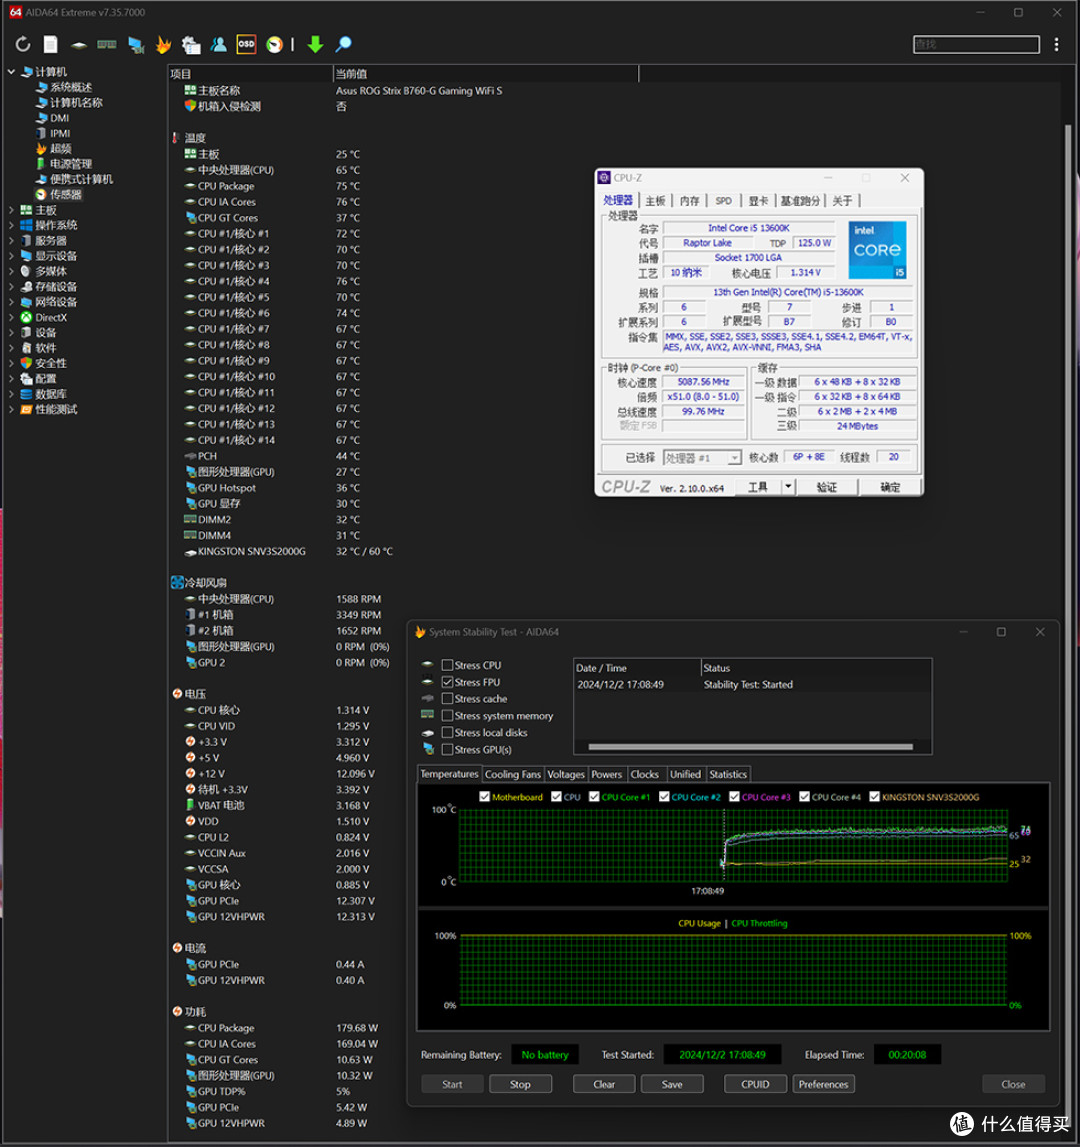Image resolution: width=1080 pixels, height=1147 pixels.
Task: Select 超频 in the left tree
Action: (61, 148)
